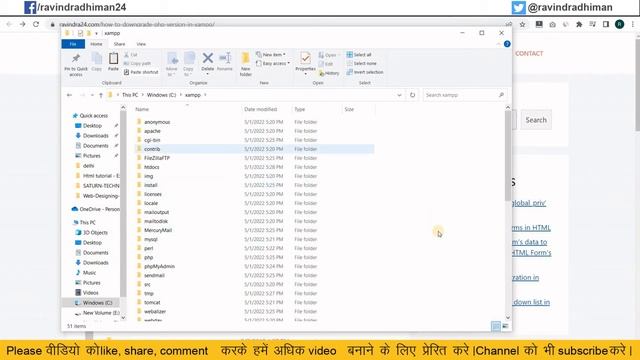This screenshot has width=640, height=360.
Task: Click the file list vertical scrollbar
Action: click(508, 156)
